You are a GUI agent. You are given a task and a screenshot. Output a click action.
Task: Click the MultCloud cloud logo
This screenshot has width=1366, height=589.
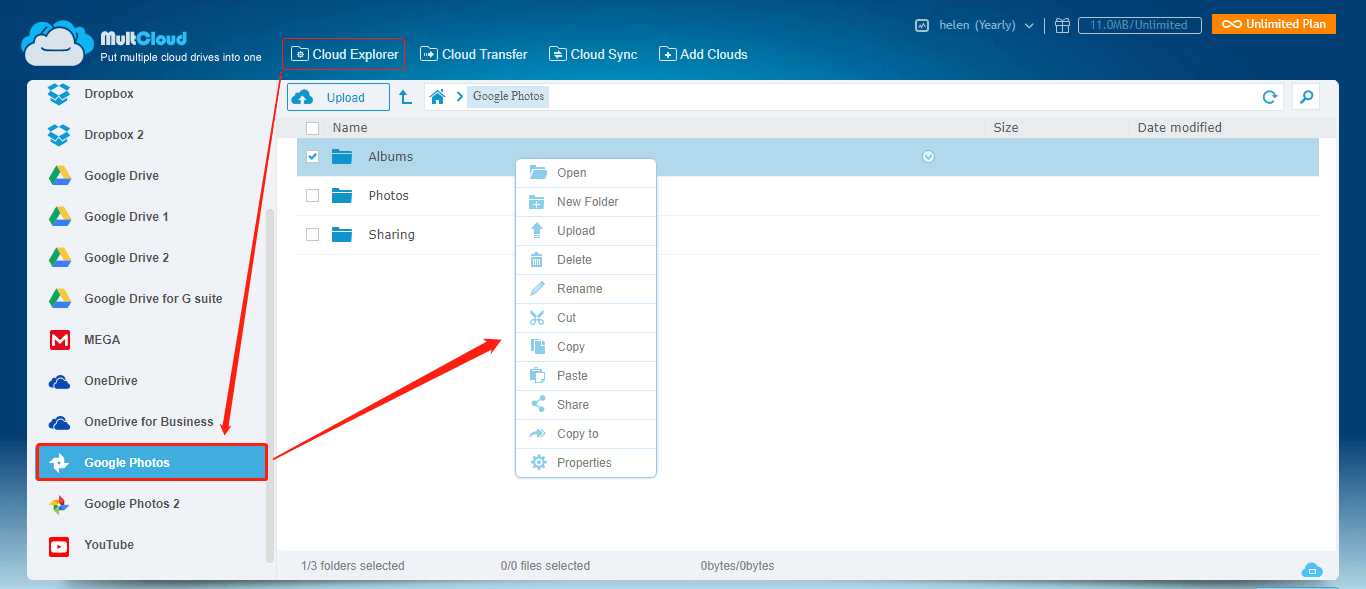(58, 43)
